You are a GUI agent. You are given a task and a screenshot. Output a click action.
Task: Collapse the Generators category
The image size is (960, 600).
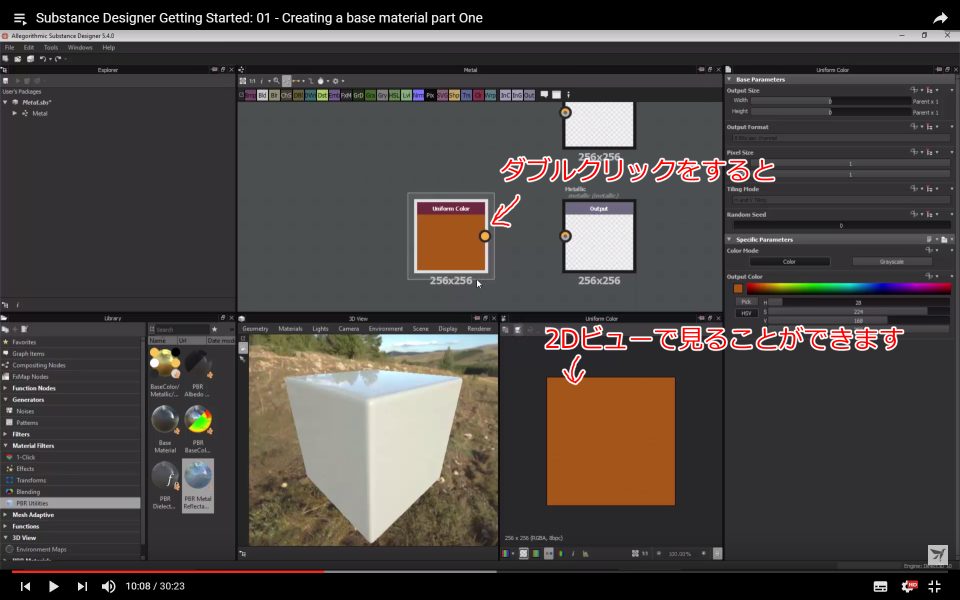click(6, 400)
